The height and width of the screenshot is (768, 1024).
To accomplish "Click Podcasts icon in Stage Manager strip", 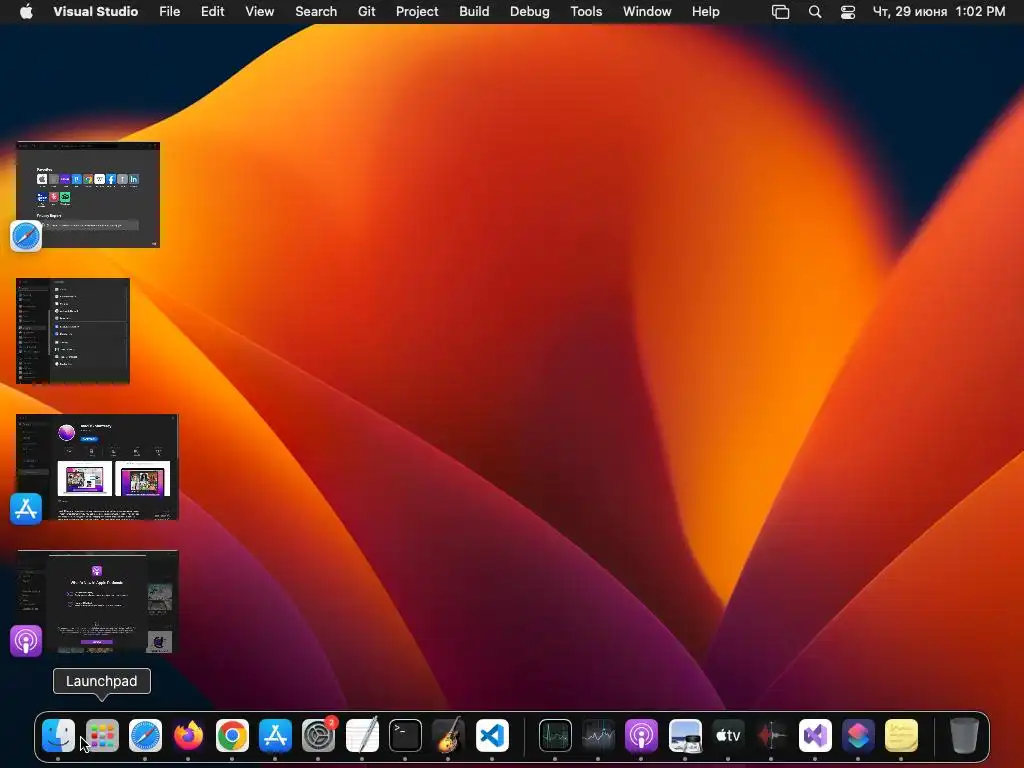I will [x=26, y=641].
